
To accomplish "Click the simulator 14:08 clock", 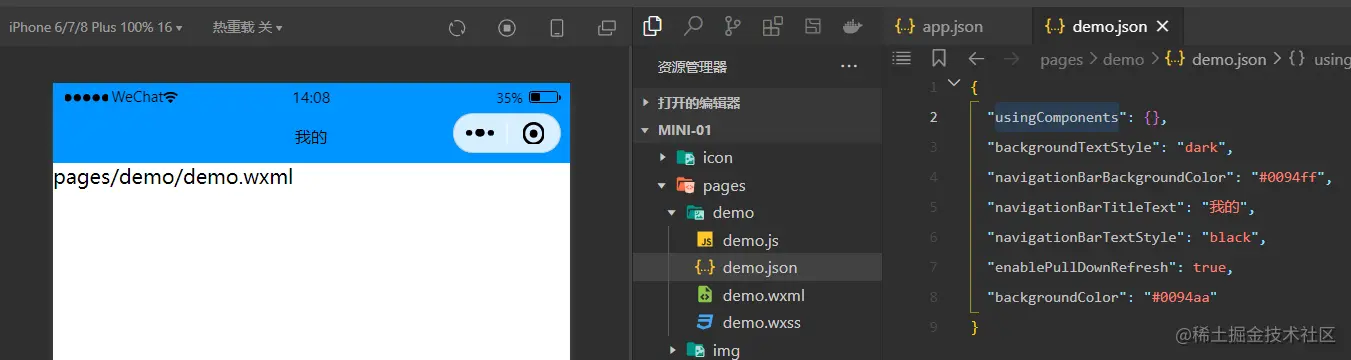I will pyautogui.click(x=311, y=98).
